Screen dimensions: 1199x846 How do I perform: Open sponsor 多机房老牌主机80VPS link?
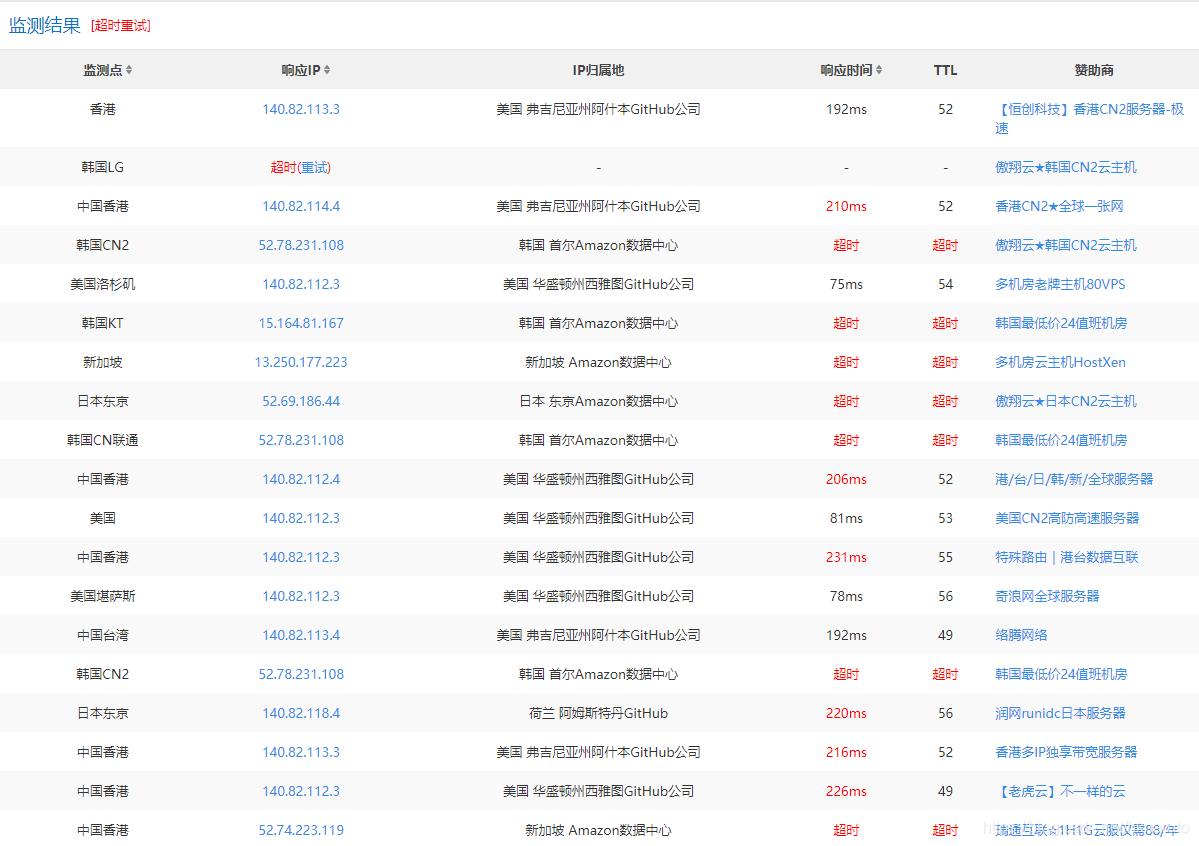pyautogui.click(x=1060, y=284)
